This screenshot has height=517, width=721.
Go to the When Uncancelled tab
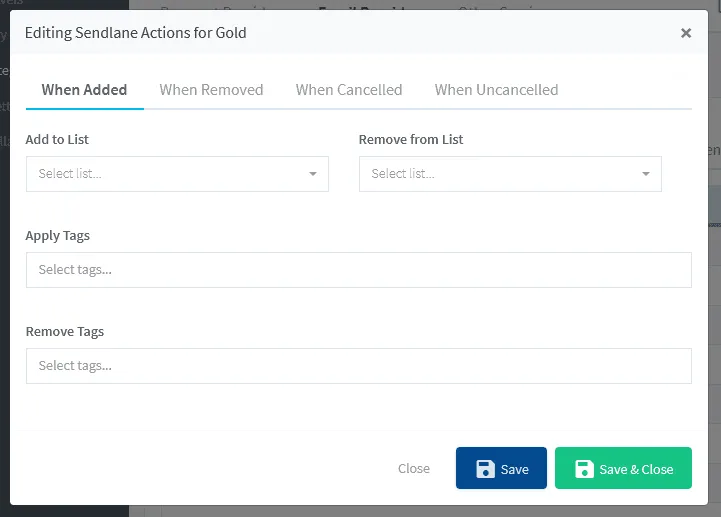pyautogui.click(x=496, y=90)
